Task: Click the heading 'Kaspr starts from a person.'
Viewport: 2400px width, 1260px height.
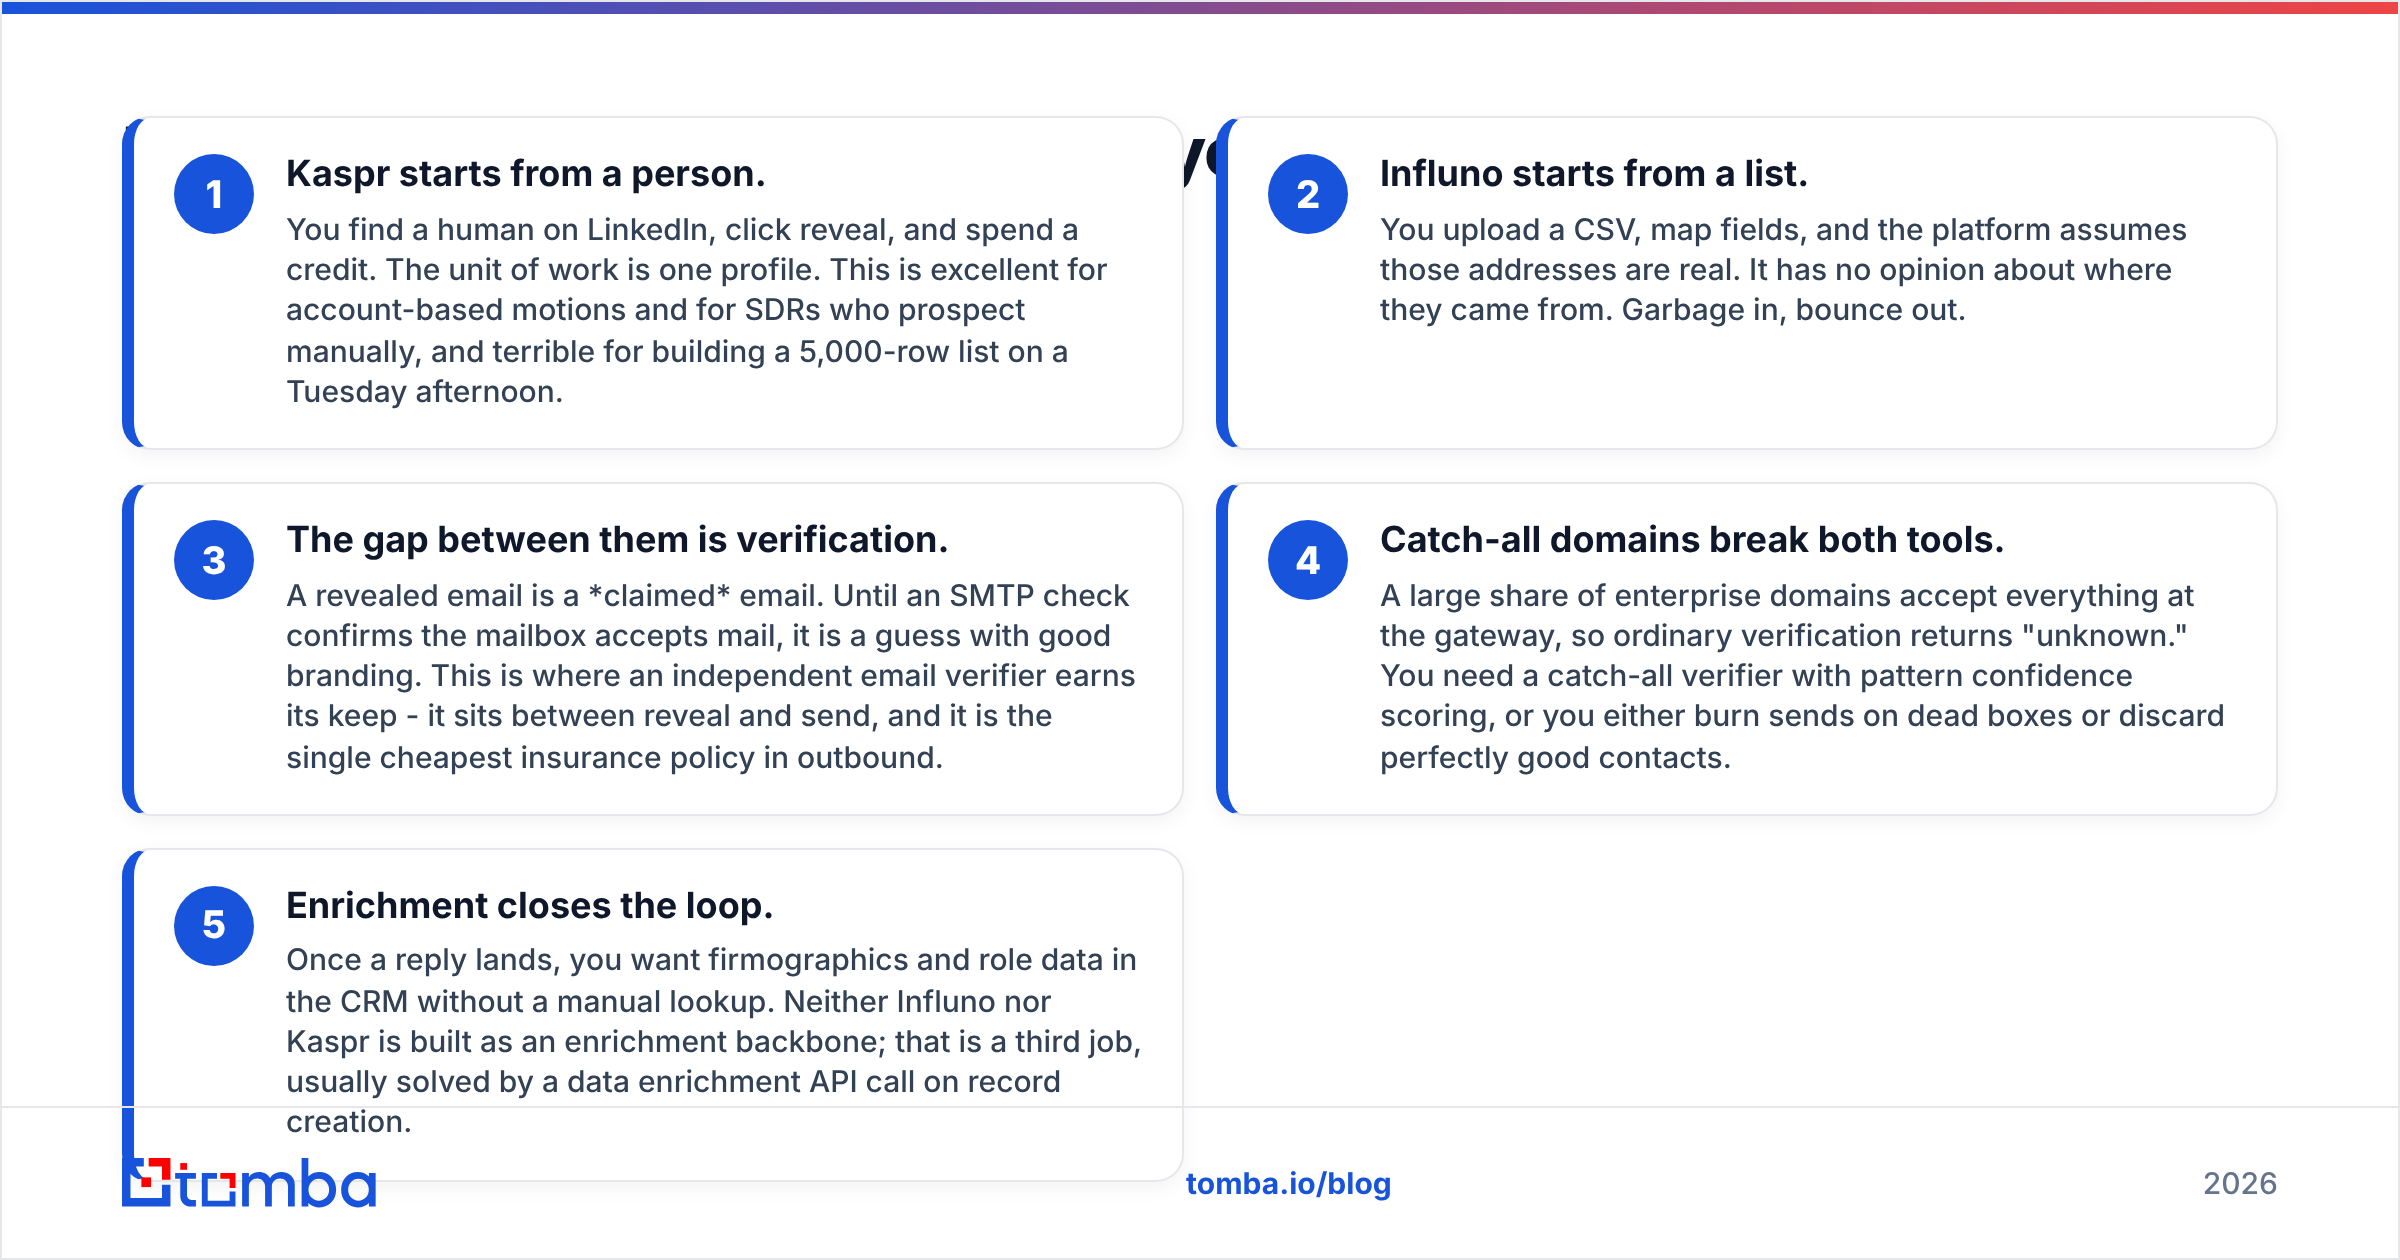Action: click(526, 174)
